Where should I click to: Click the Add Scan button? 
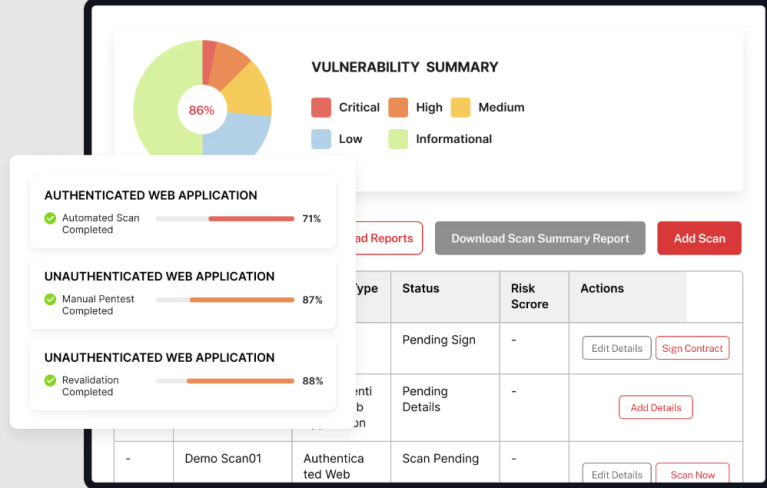[699, 238]
